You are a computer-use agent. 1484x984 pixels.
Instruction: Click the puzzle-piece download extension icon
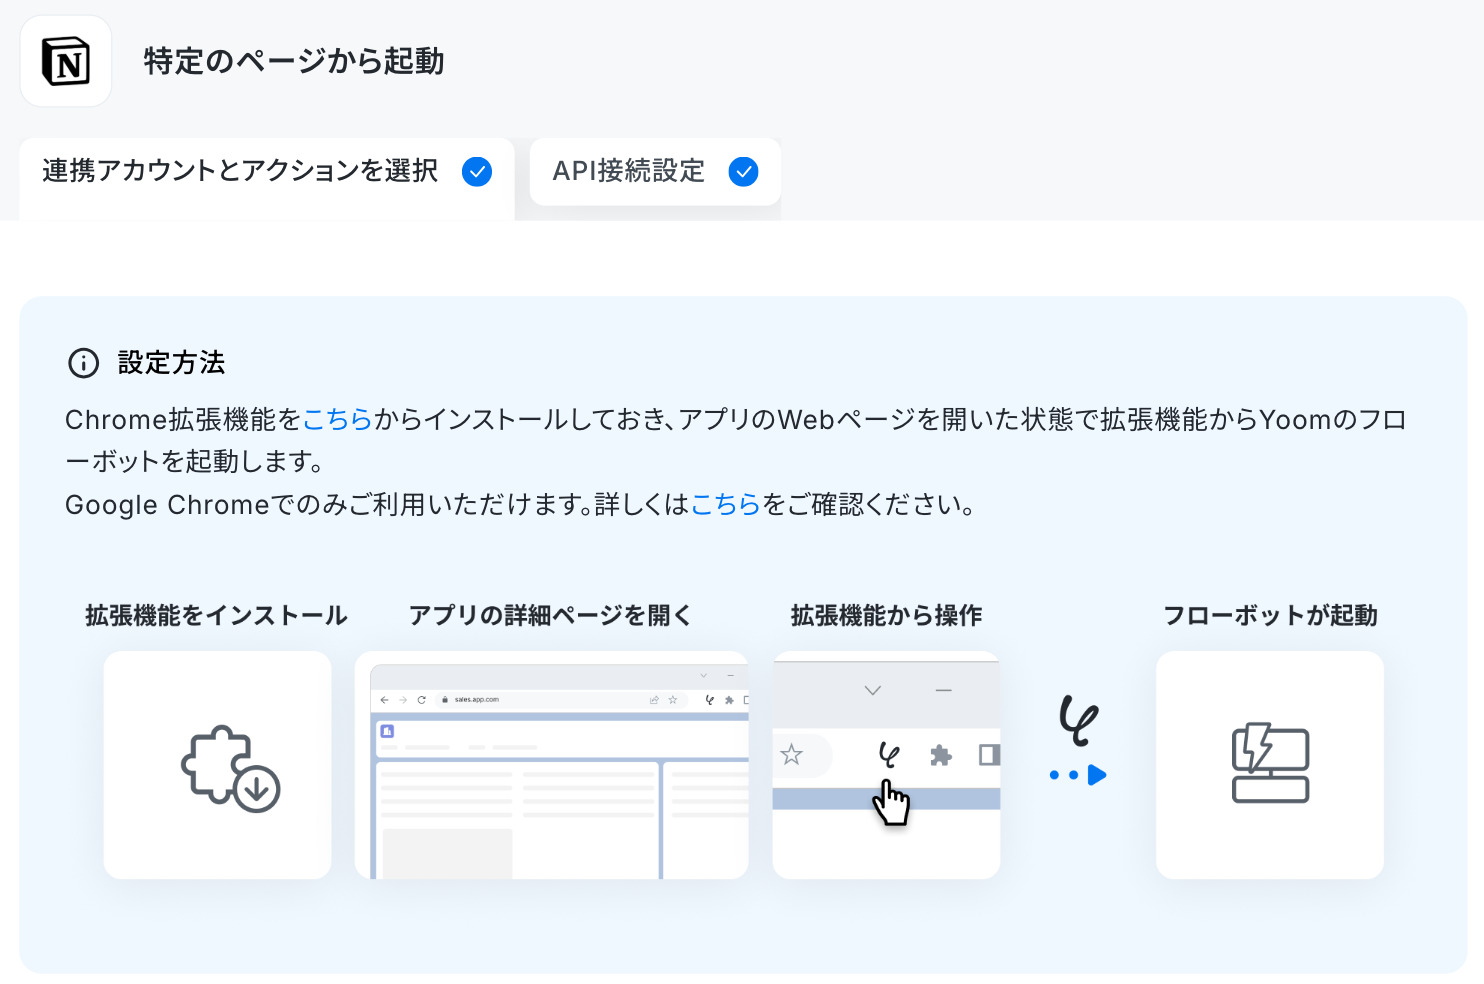[230, 768]
